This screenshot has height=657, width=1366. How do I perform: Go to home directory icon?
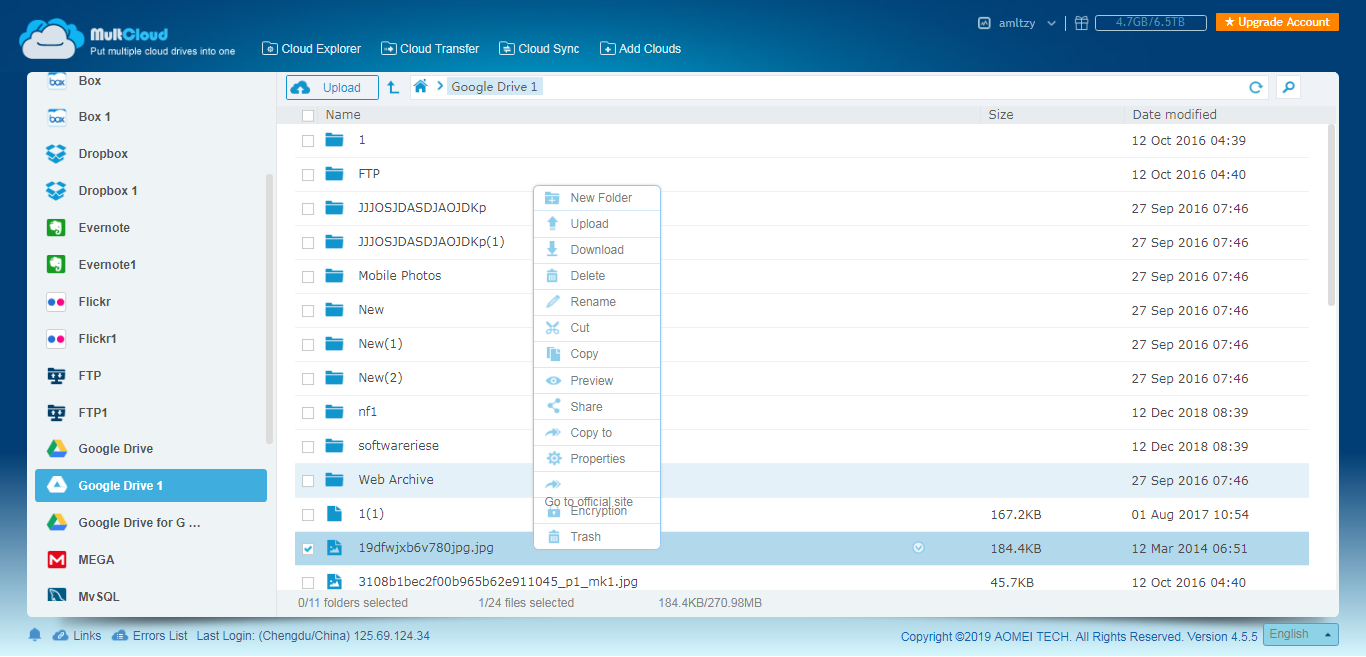(421, 87)
